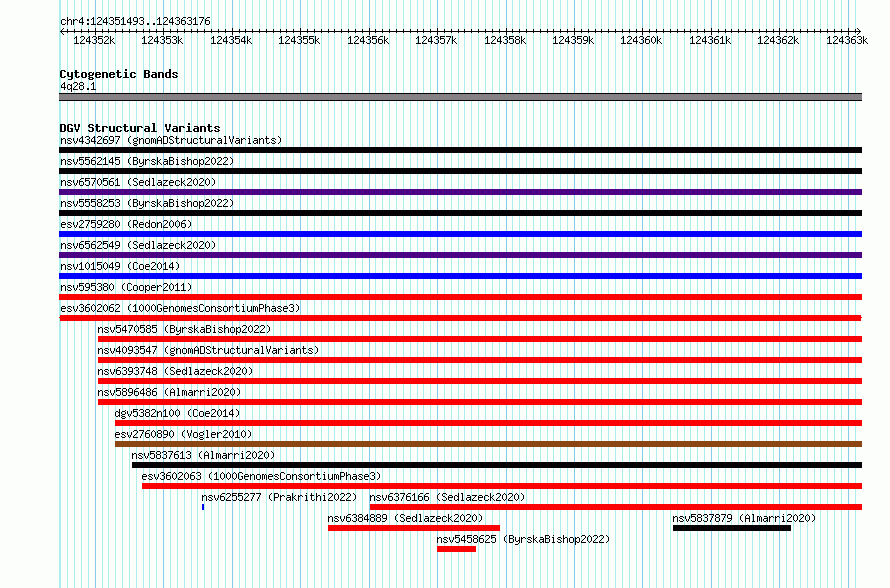Click the red bar of nsv6384889

tap(414, 528)
